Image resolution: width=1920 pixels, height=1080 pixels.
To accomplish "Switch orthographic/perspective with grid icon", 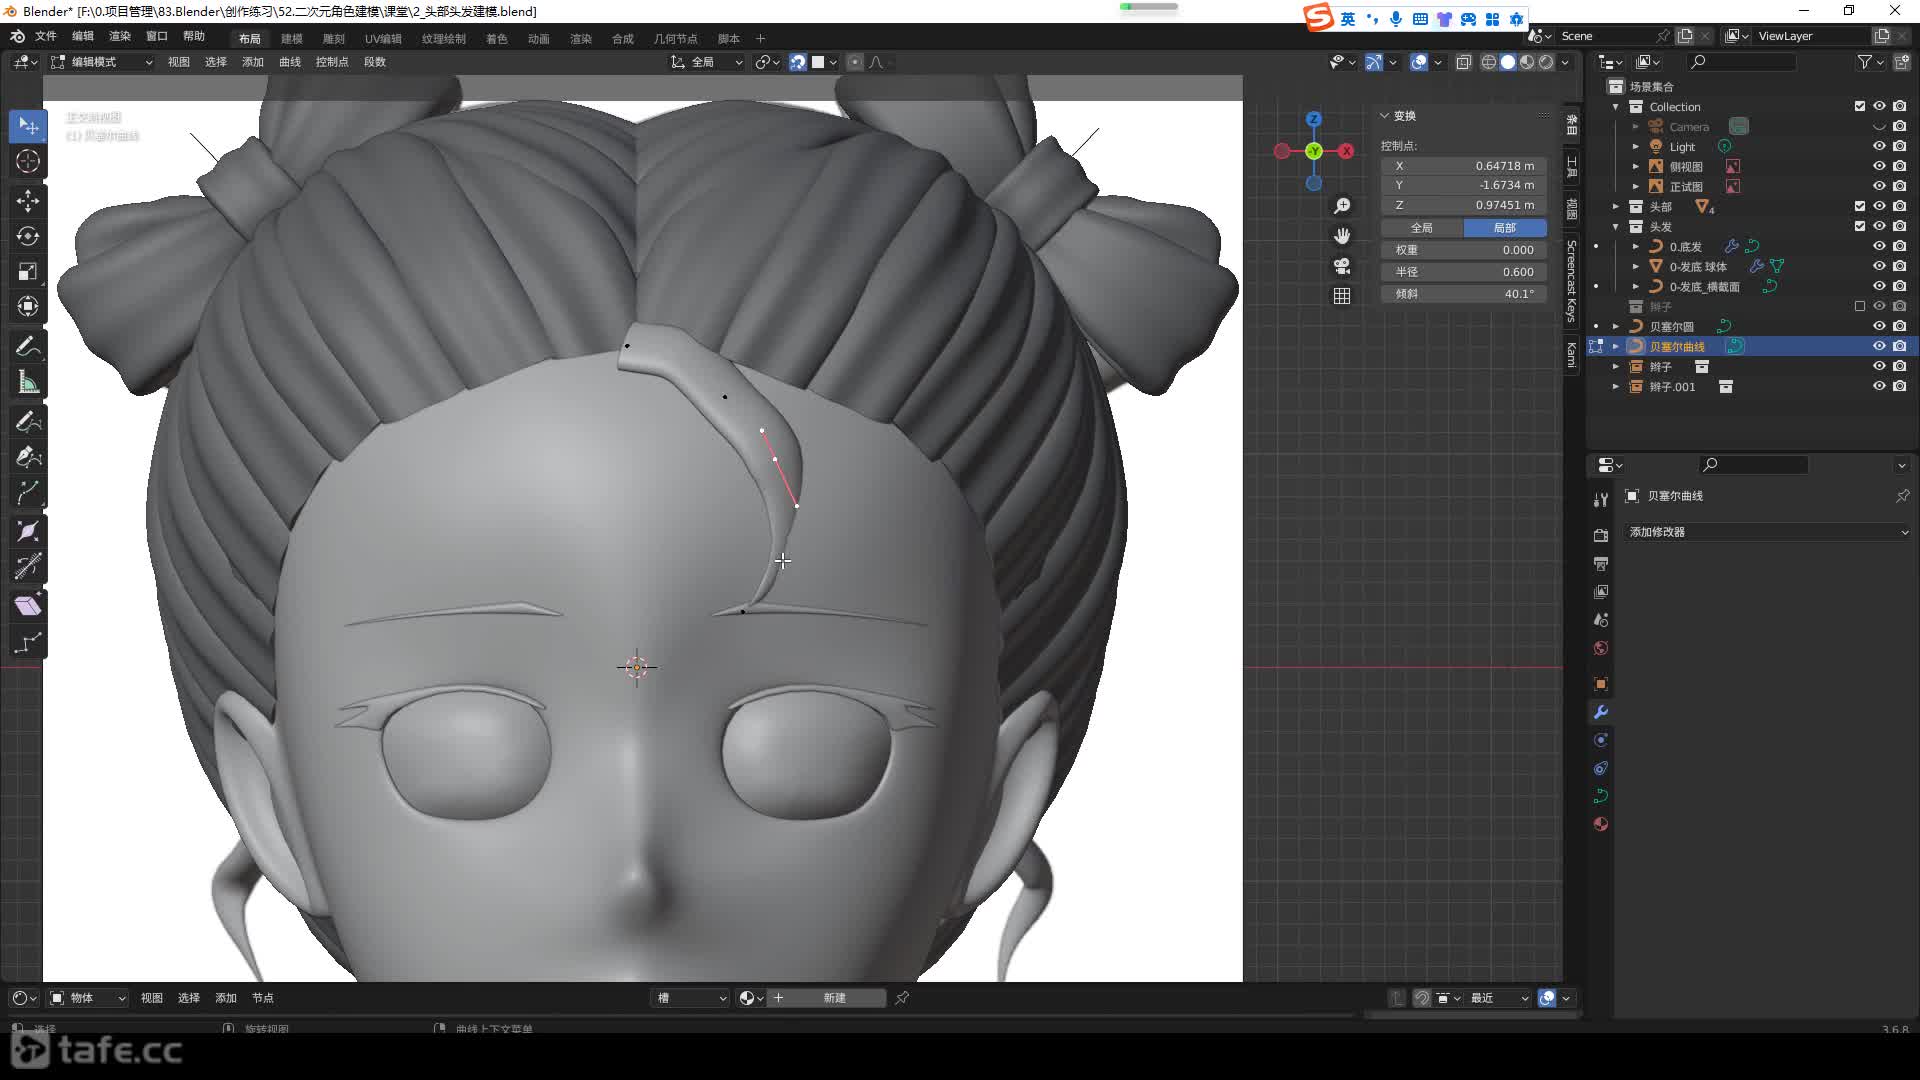I will point(1342,296).
